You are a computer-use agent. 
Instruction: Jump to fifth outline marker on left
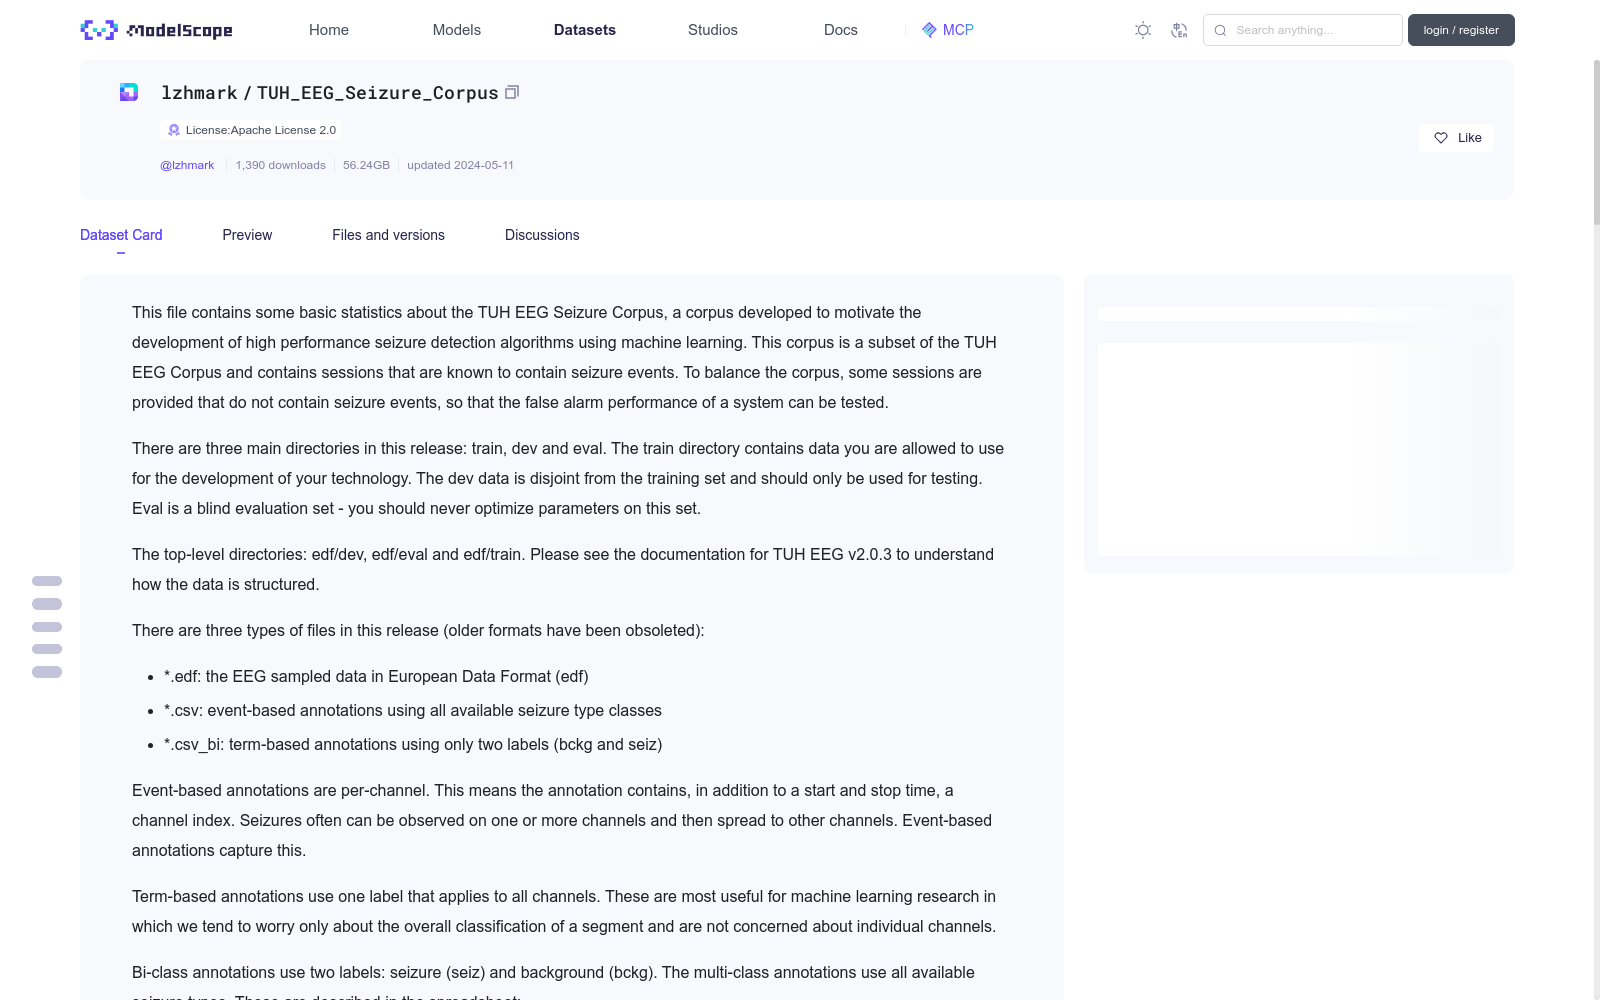click(x=47, y=672)
